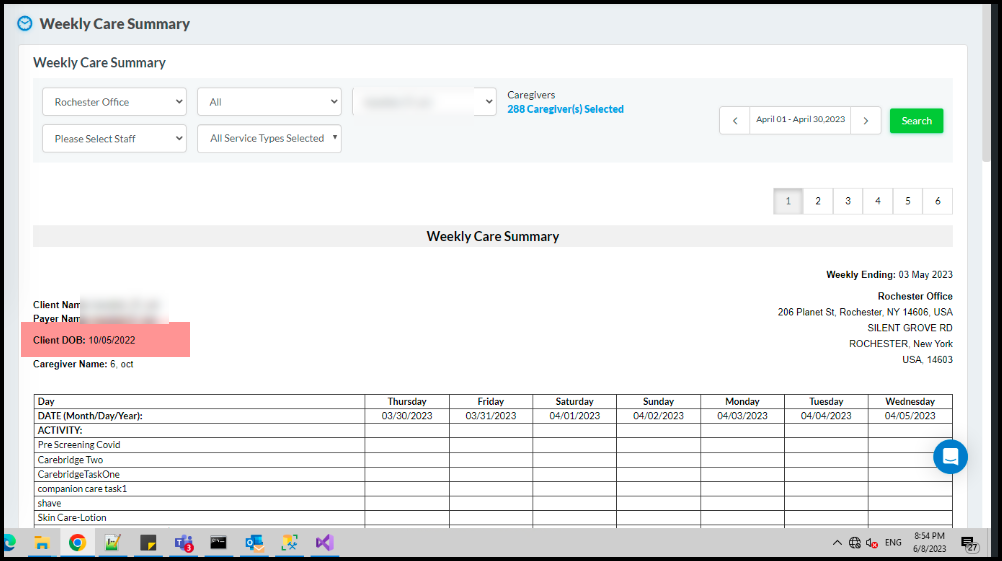Image resolution: width=1002 pixels, height=561 pixels.
Task: Expand the All Service Types Selected dropdown
Action: (x=269, y=139)
